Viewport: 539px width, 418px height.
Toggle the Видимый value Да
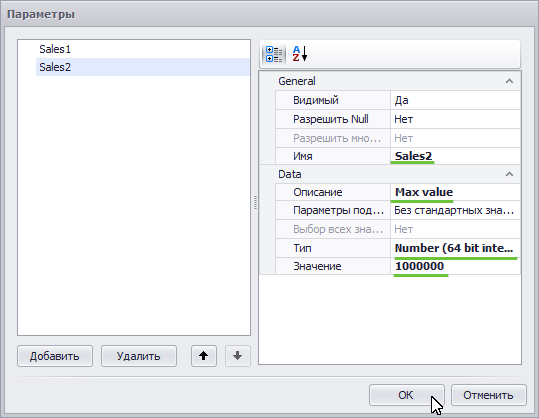tap(455, 100)
